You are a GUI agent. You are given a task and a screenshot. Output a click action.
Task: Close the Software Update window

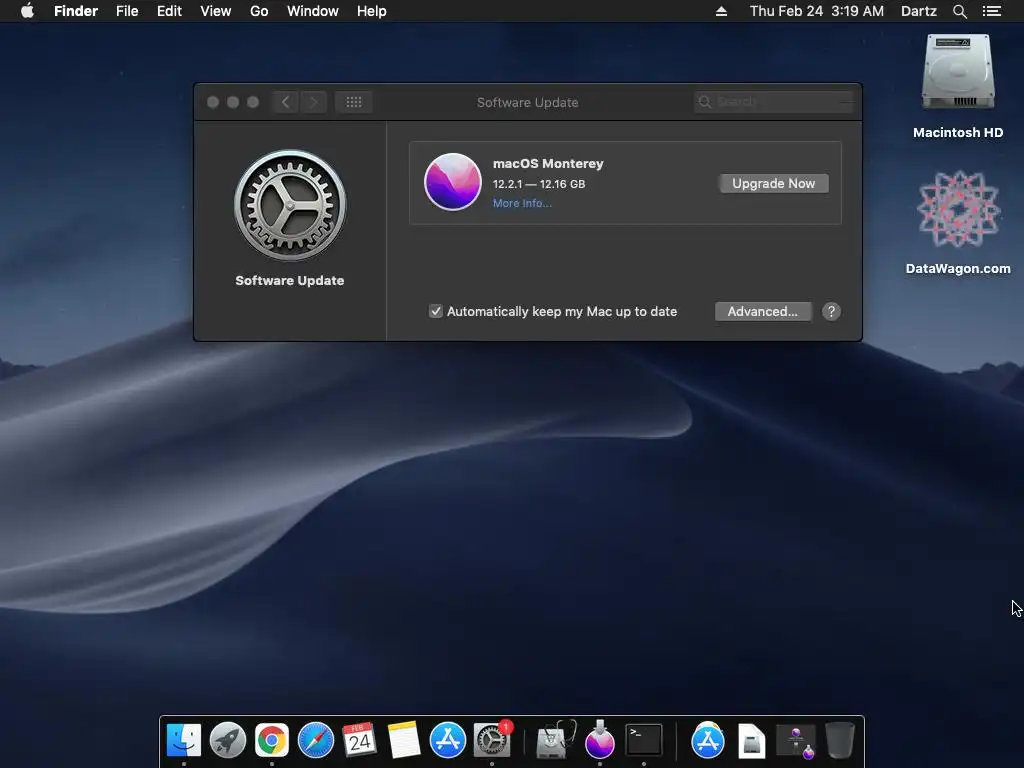pos(213,102)
